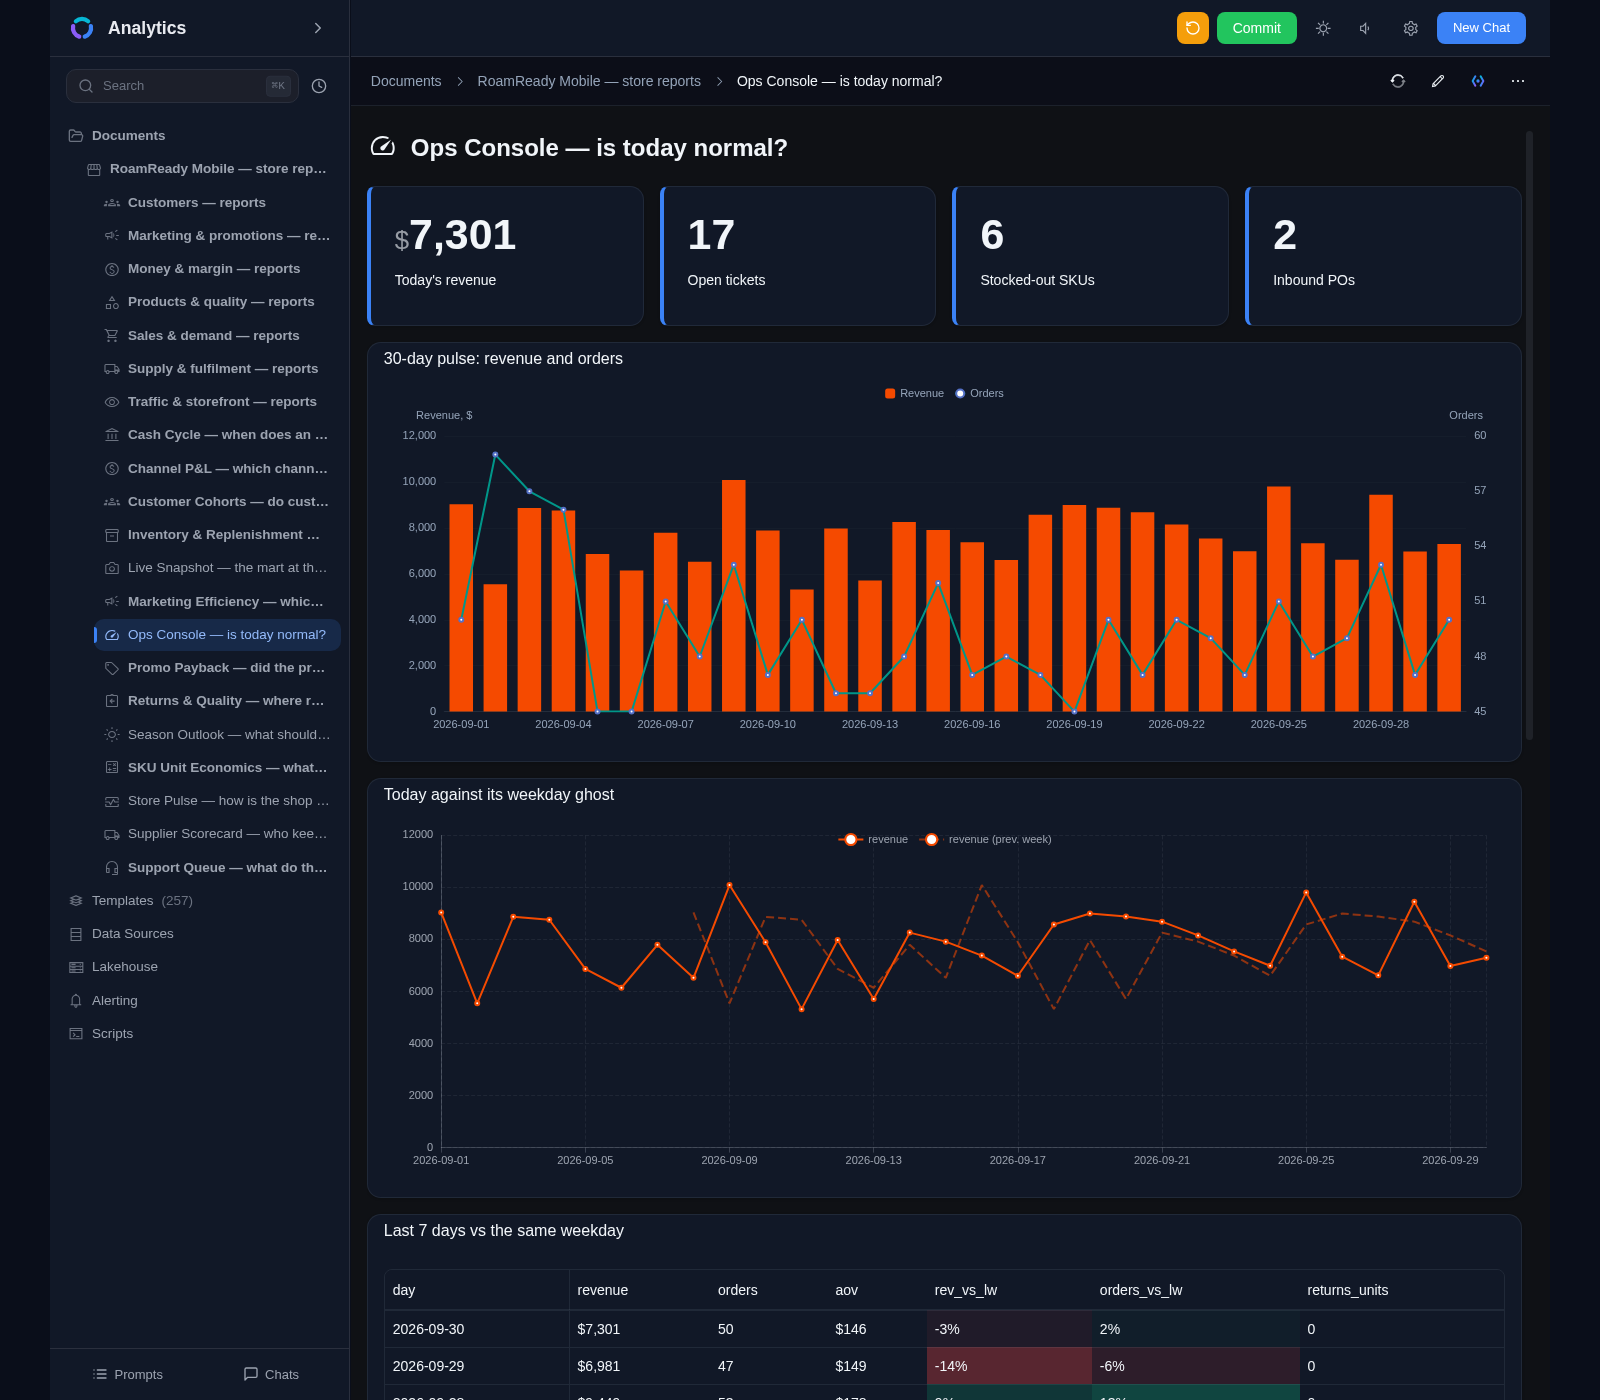Click the pencil edit icon
This screenshot has width=1600, height=1400.
(x=1438, y=81)
